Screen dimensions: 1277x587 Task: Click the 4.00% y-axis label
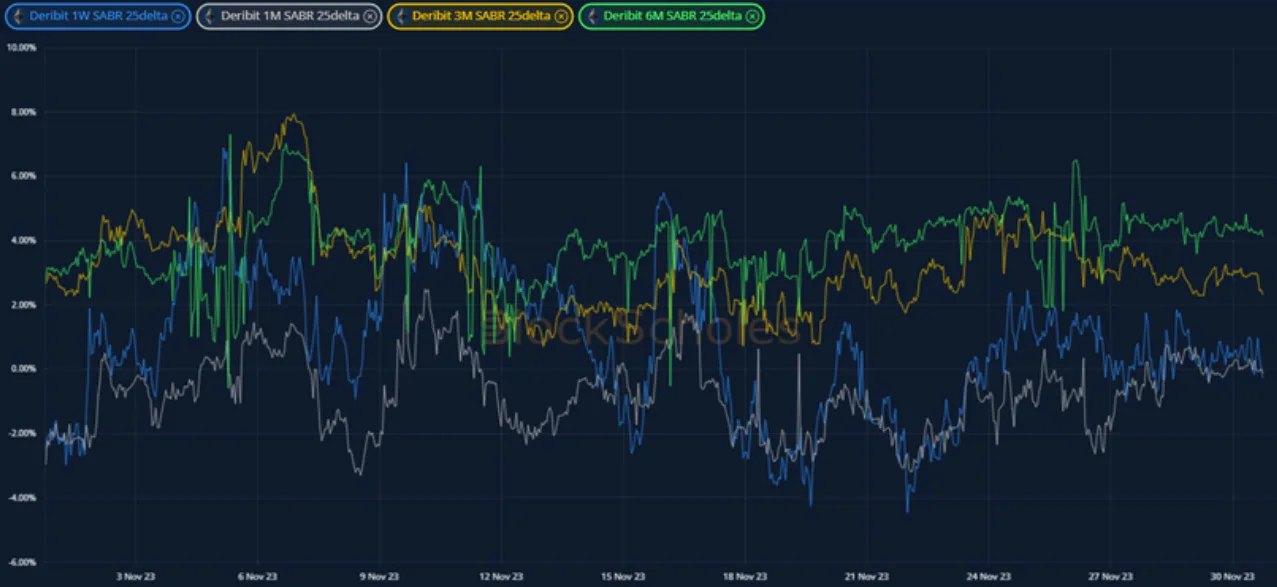coord(23,240)
